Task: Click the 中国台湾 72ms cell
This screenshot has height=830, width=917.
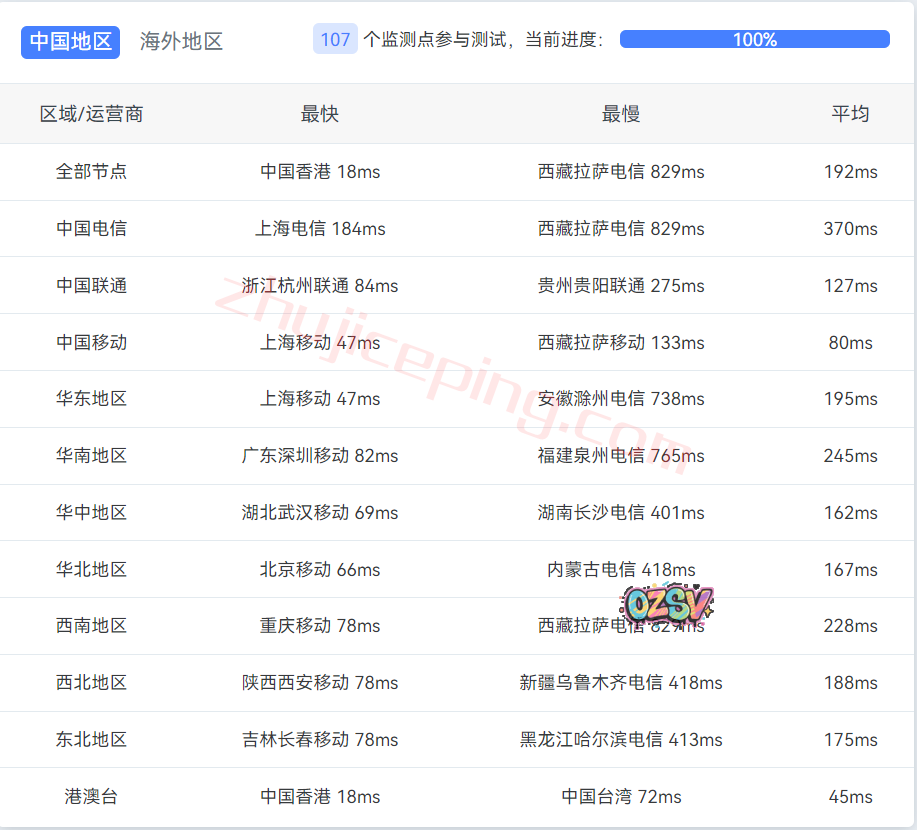Action: tap(621, 797)
